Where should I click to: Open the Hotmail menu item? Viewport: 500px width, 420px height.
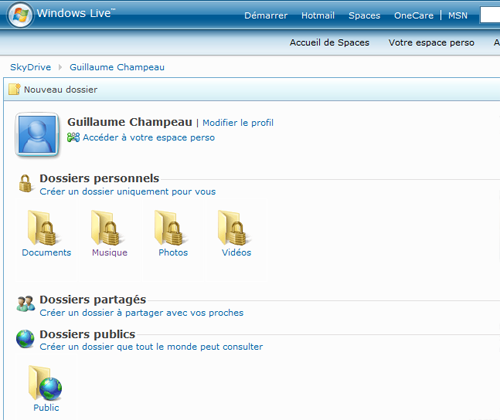[x=318, y=16]
